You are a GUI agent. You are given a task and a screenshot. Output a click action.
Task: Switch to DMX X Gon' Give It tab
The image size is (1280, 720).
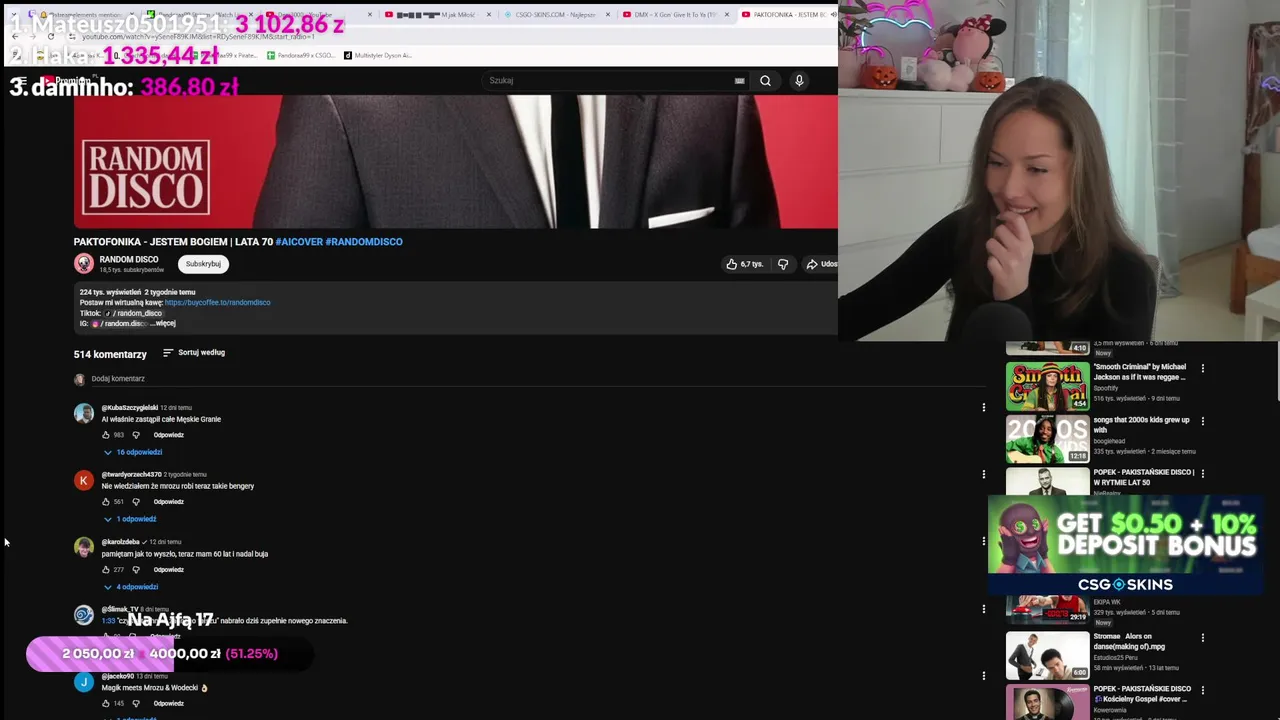tap(675, 15)
